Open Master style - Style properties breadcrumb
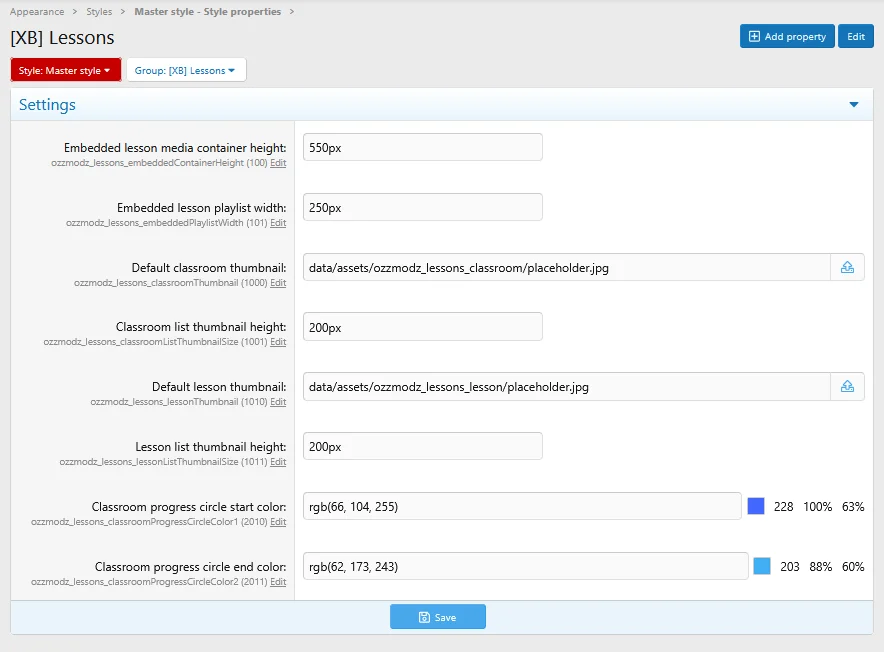Viewport: 884px width, 652px height. (207, 12)
